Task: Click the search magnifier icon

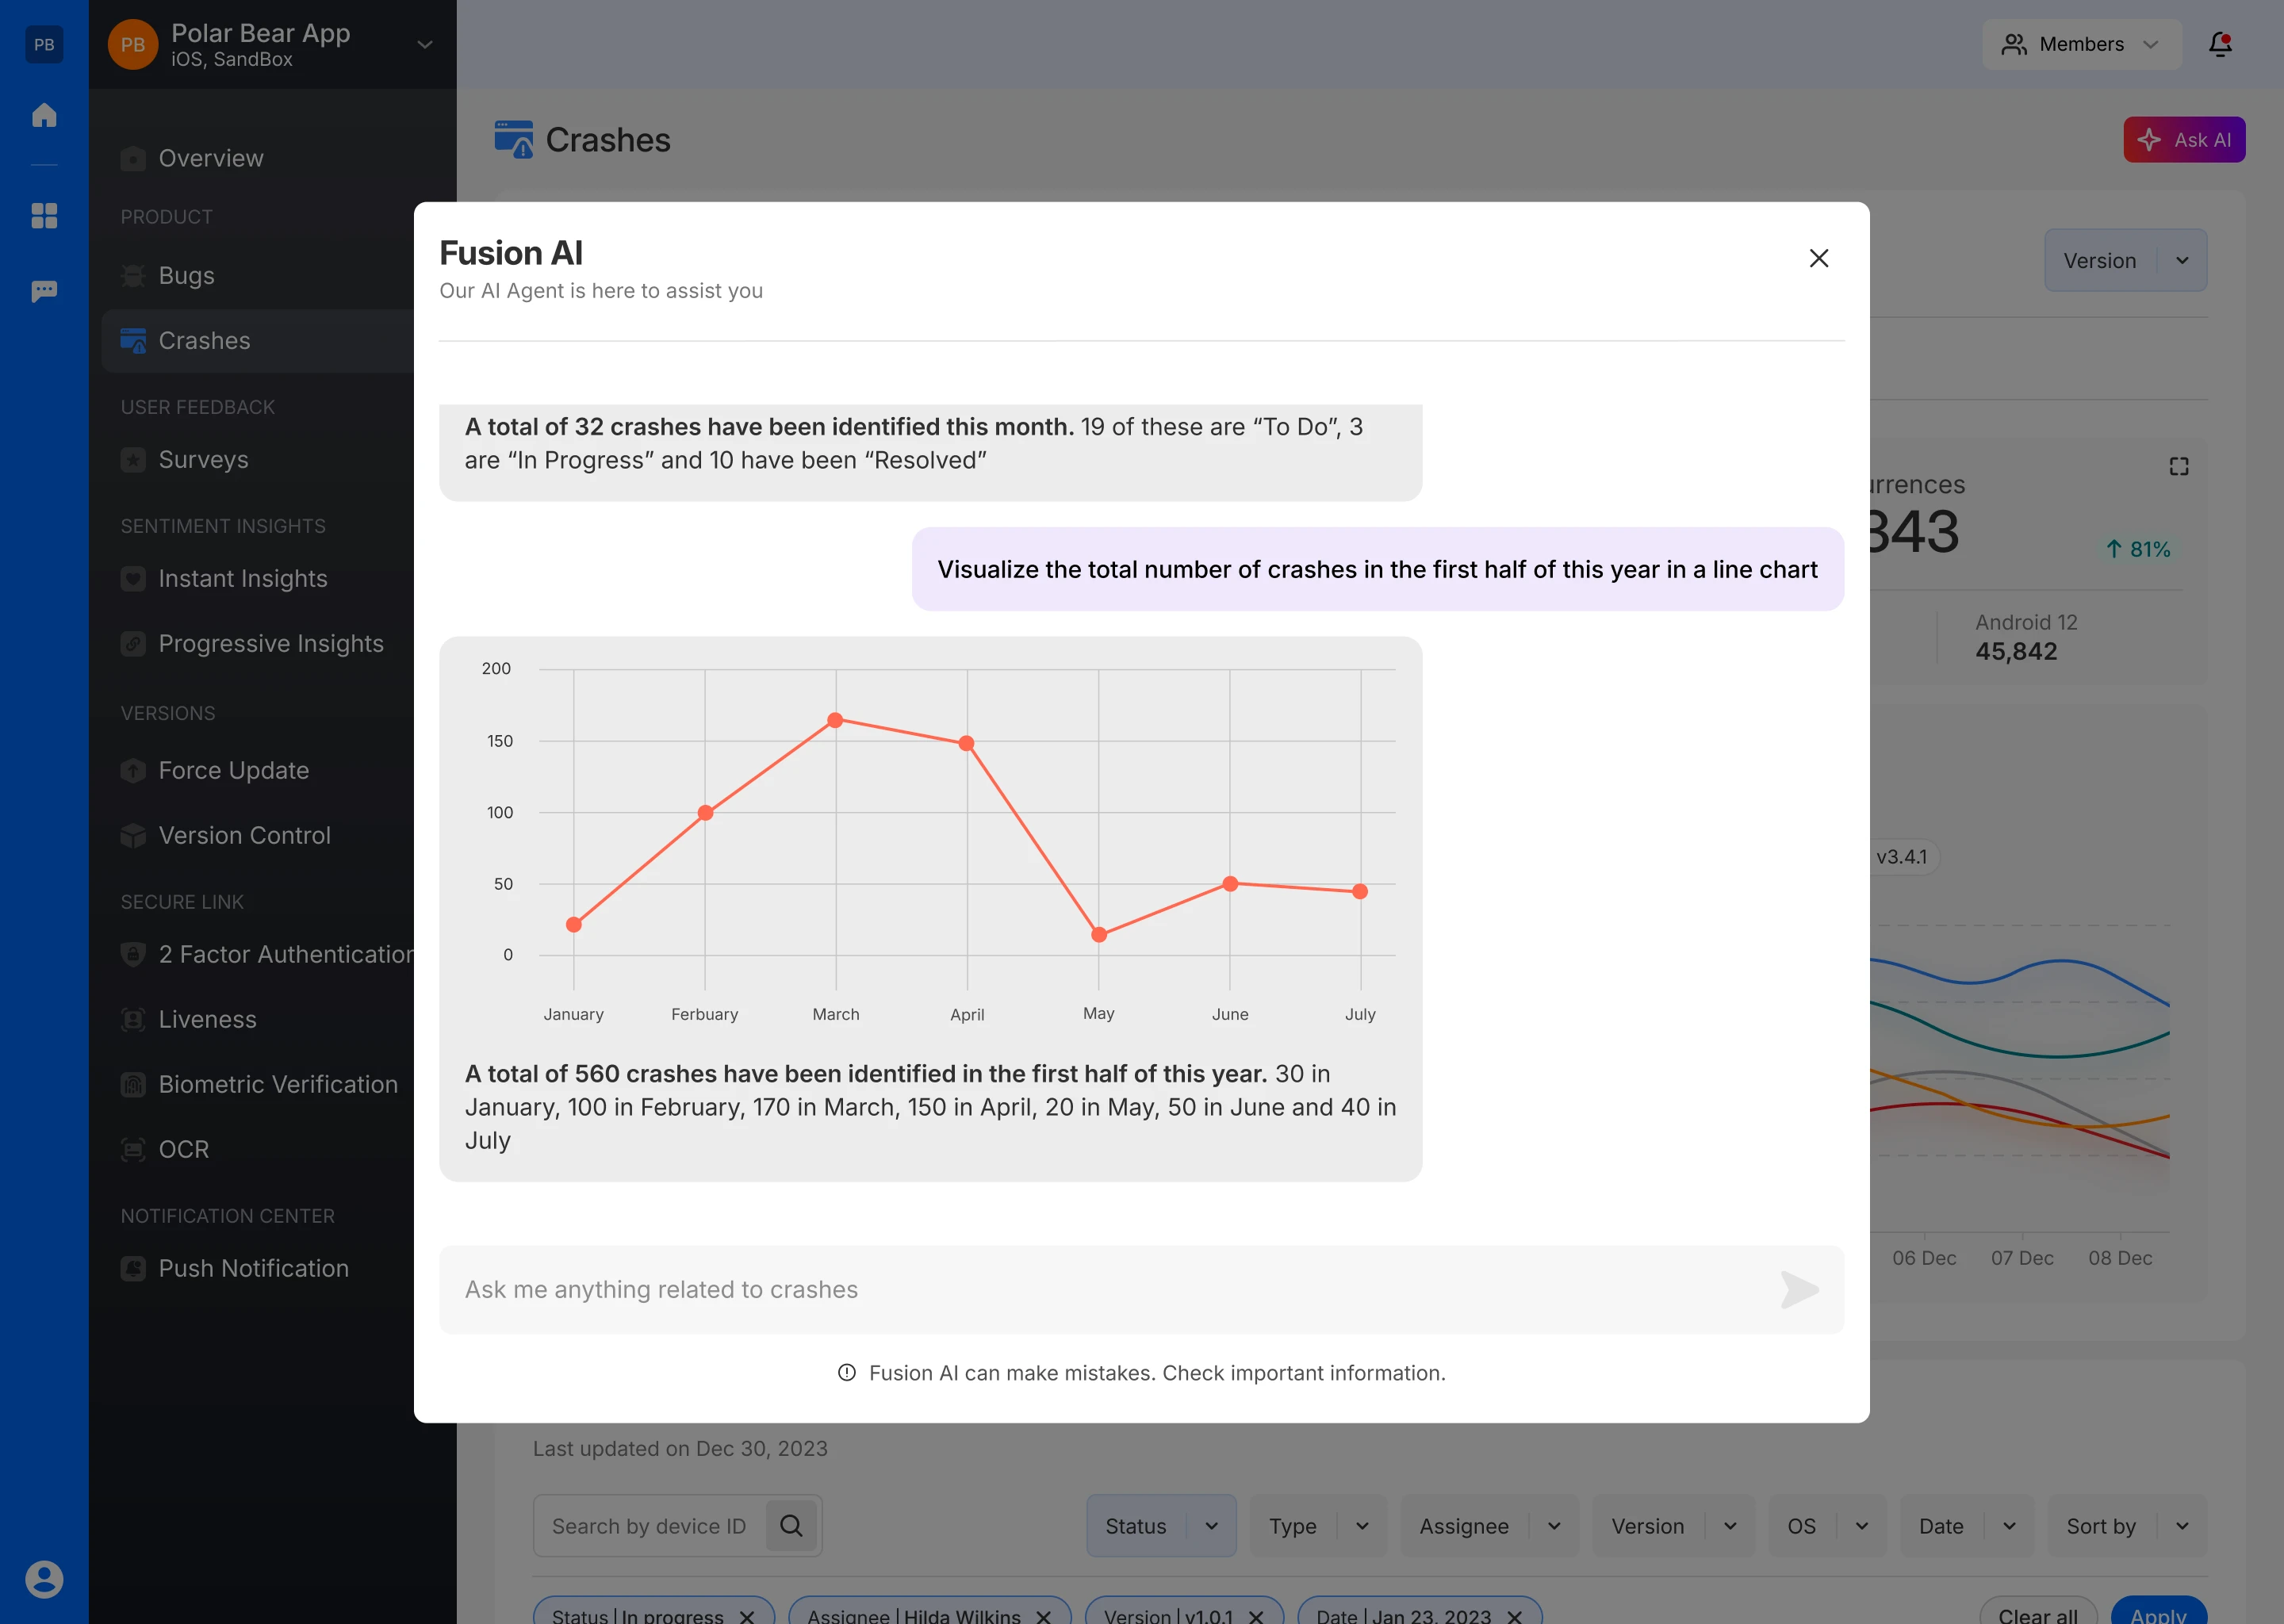Action: (x=791, y=1526)
